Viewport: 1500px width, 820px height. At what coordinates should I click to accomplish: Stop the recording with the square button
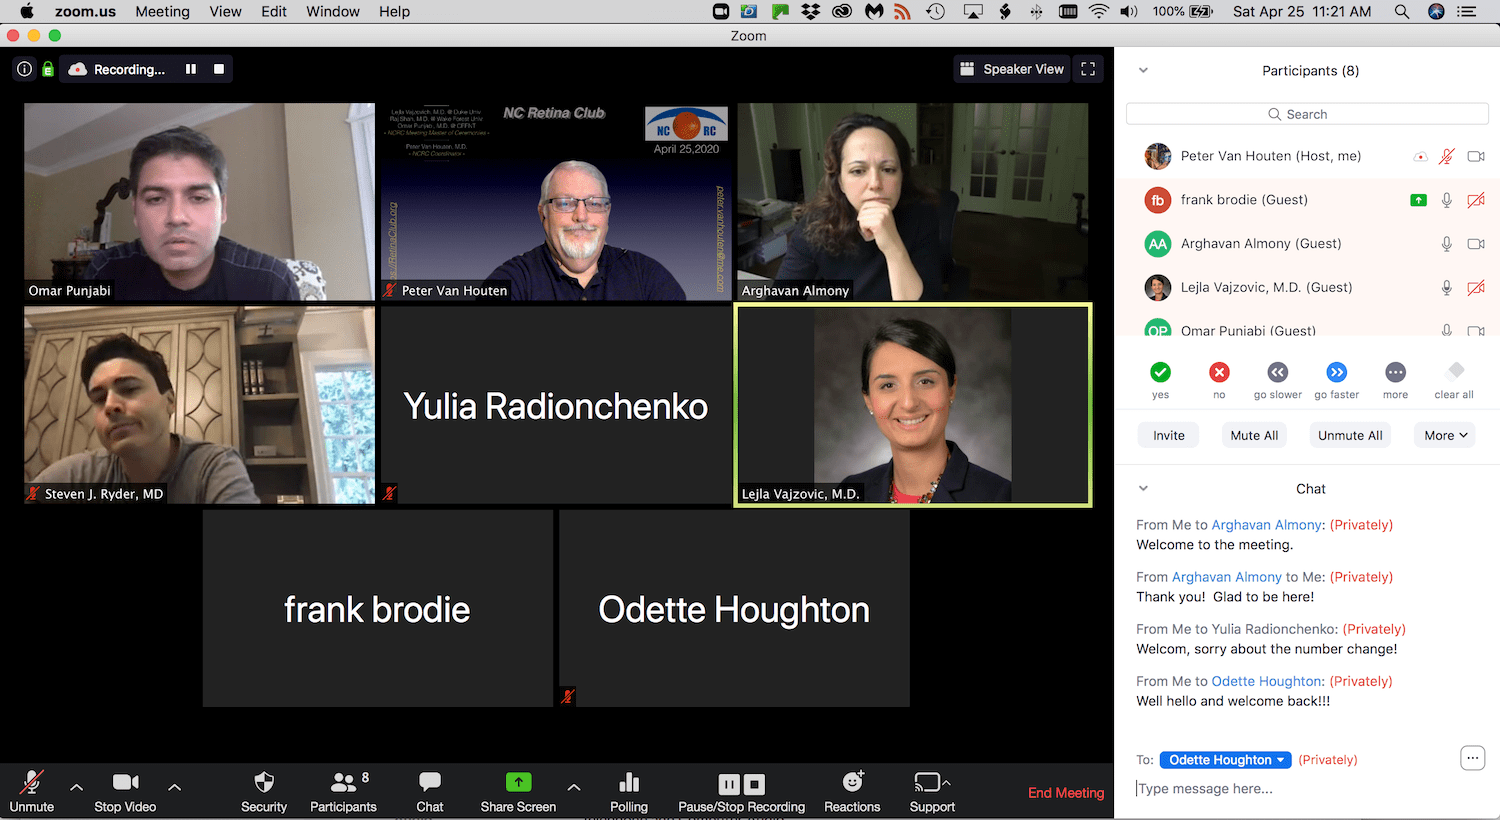[x=219, y=69]
